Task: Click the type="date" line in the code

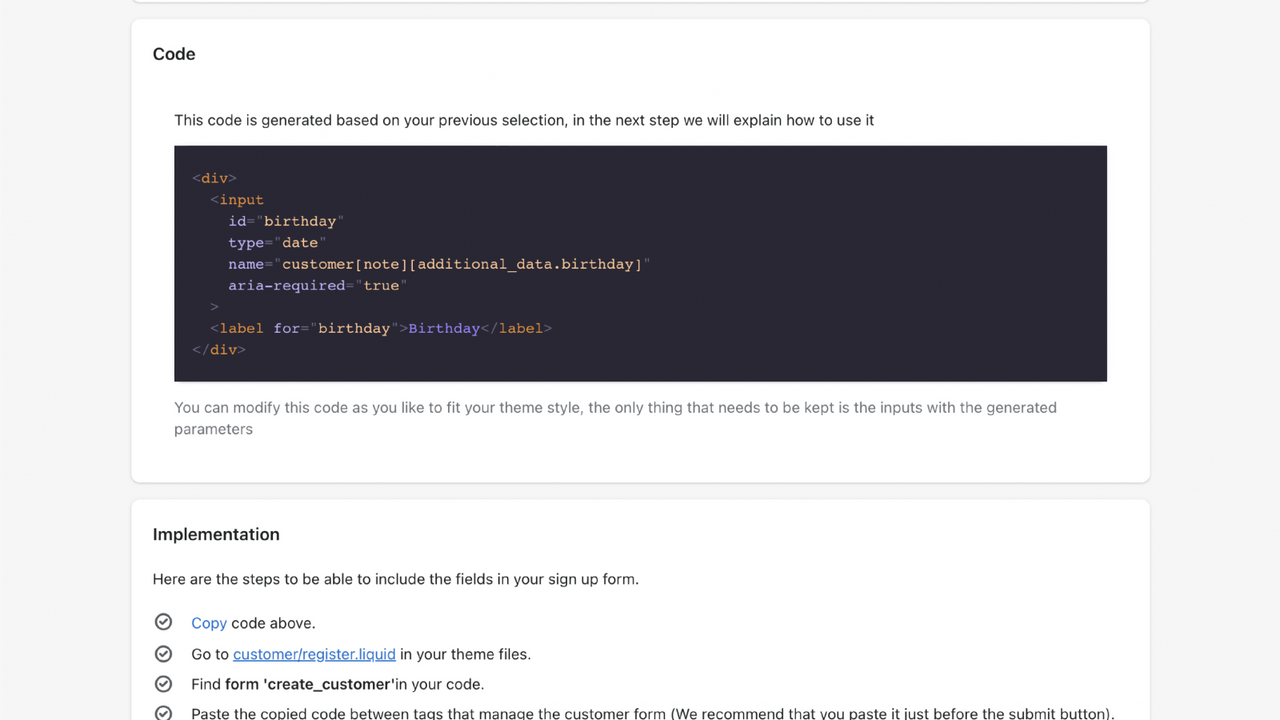Action: point(277,243)
